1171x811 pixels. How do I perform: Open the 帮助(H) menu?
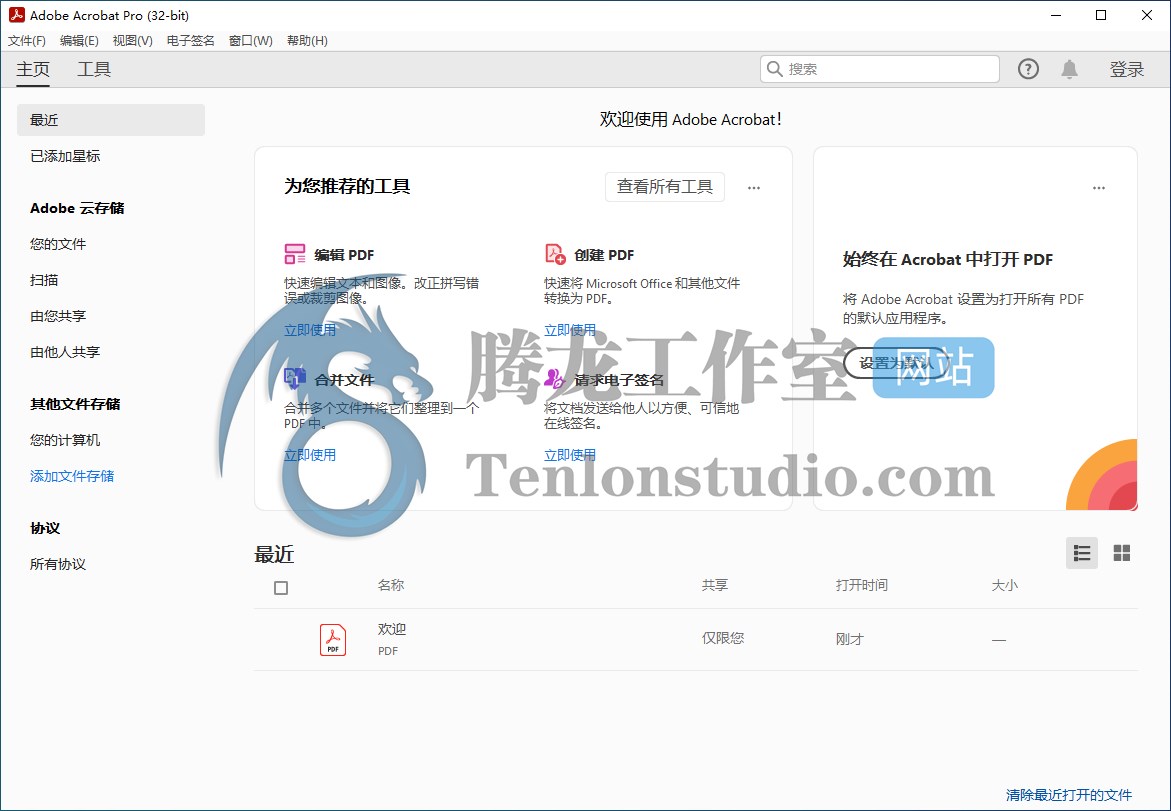coord(308,40)
